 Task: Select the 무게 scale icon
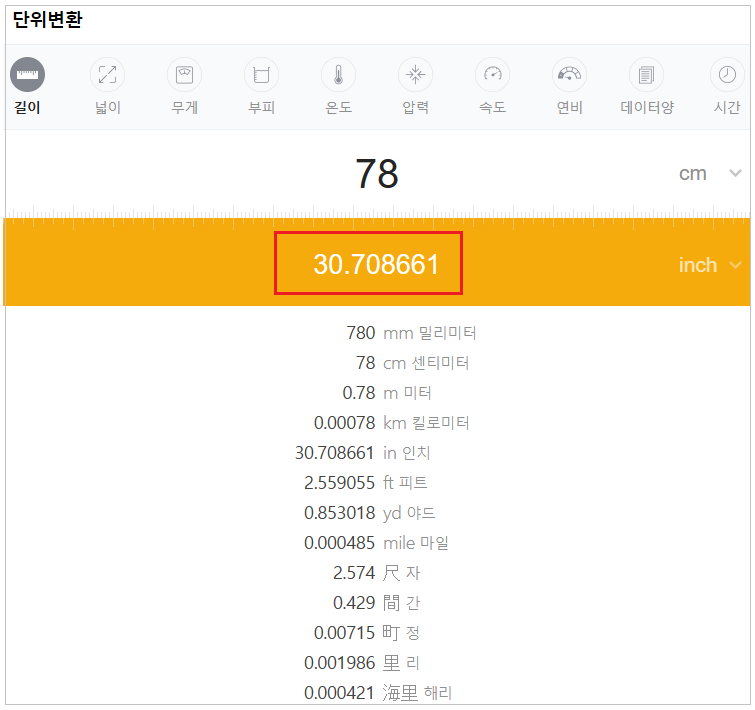click(184, 75)
